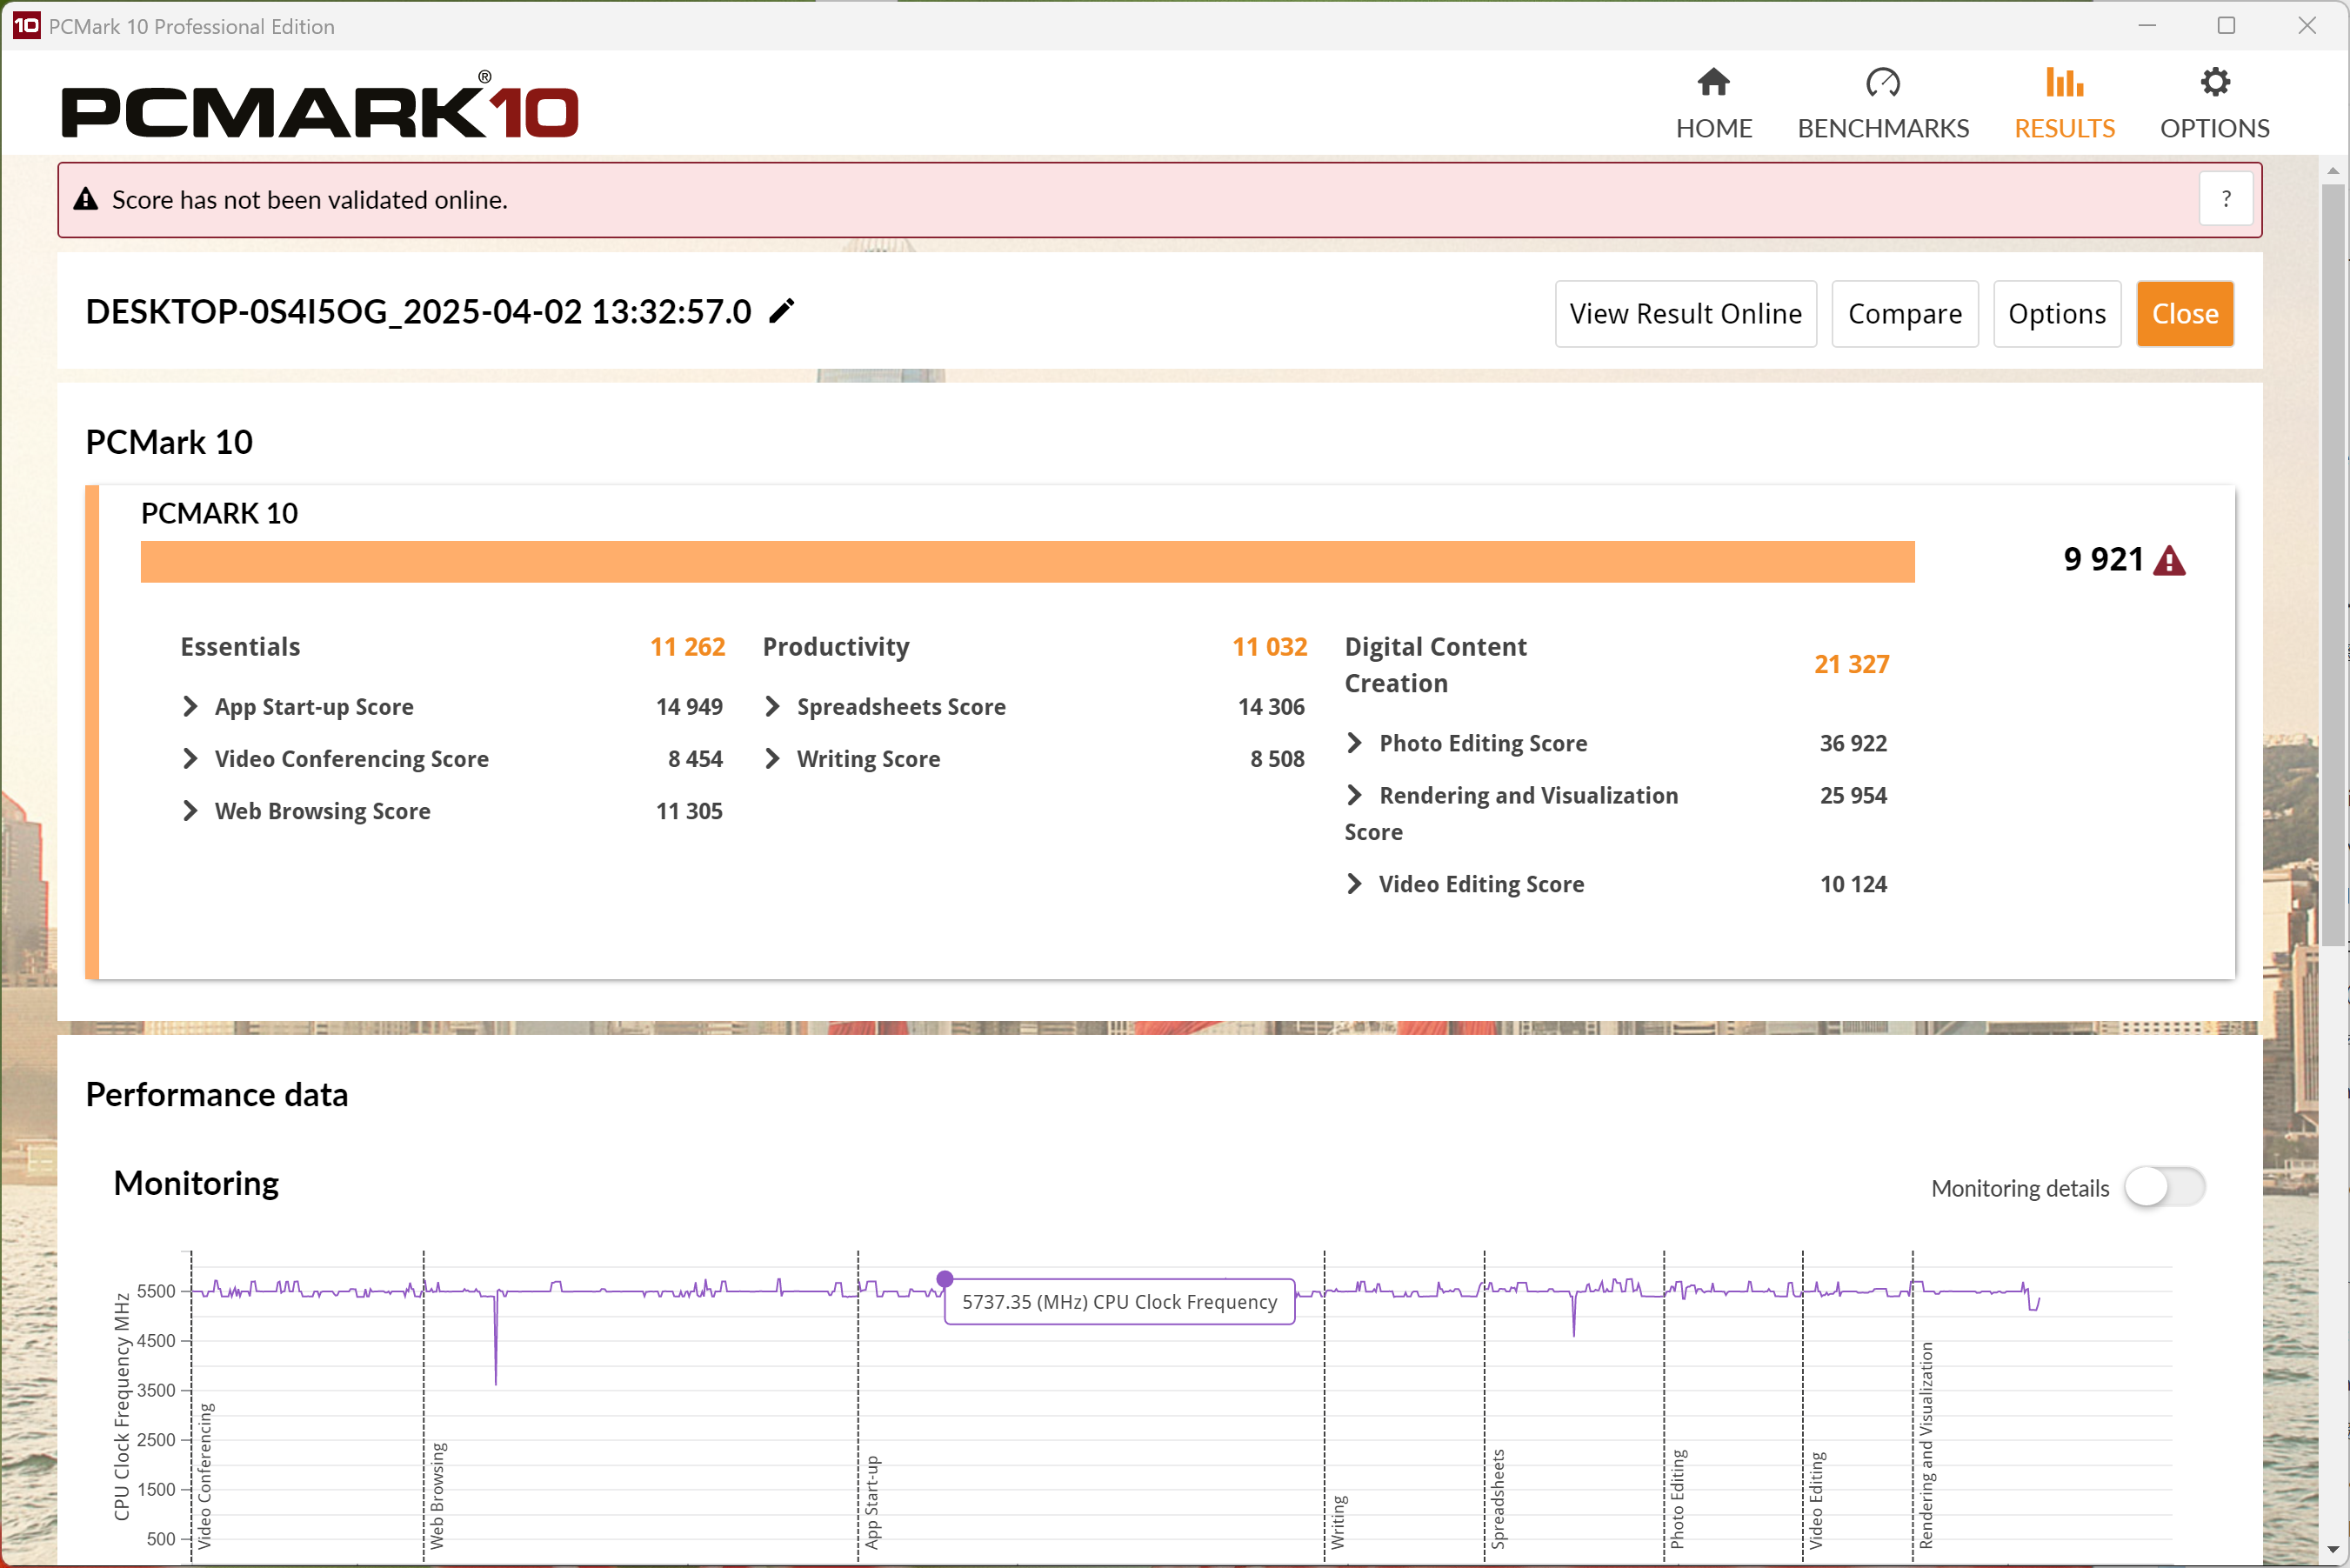The image size is (2350, 1568).
Task: Click the 5737.35 MHz CPU Clock Frequency tooltip
Action: tap(1119, 1301)
